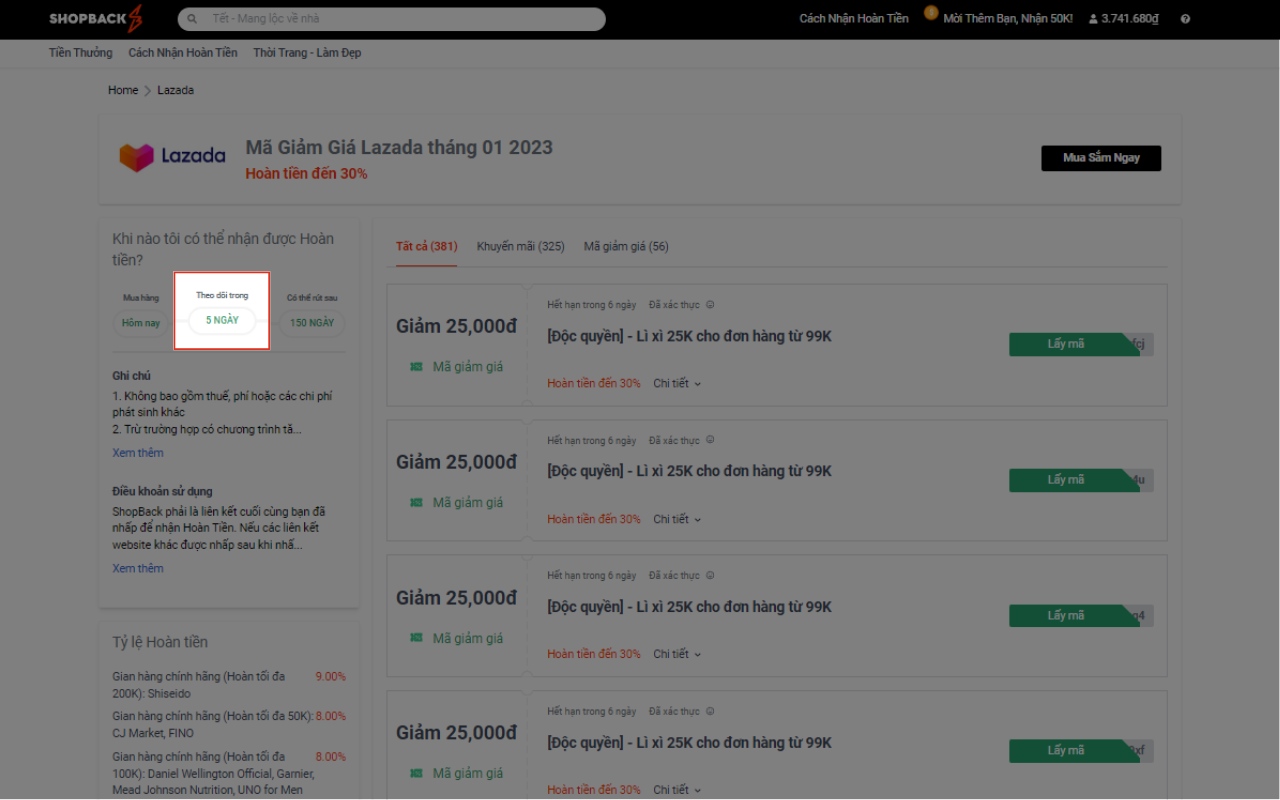1280x800 pixels.
Task: Click the Lazada store logo
Action: [x=172, y=157]
